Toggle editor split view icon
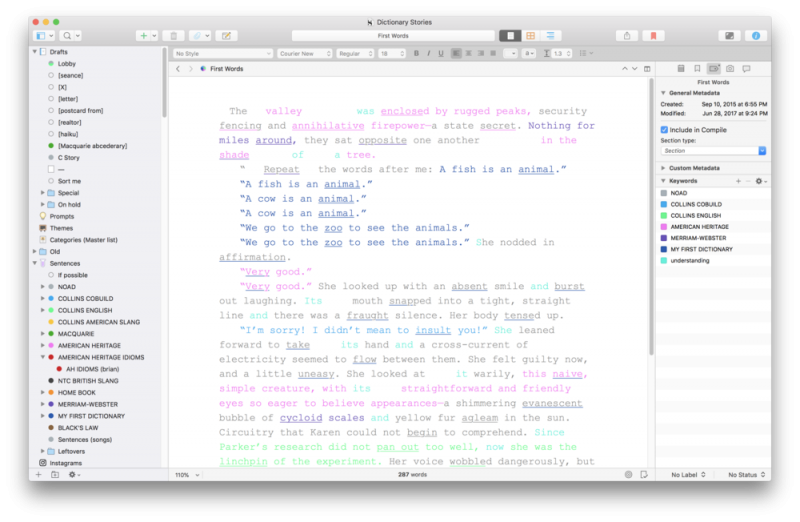 (647, 69)
